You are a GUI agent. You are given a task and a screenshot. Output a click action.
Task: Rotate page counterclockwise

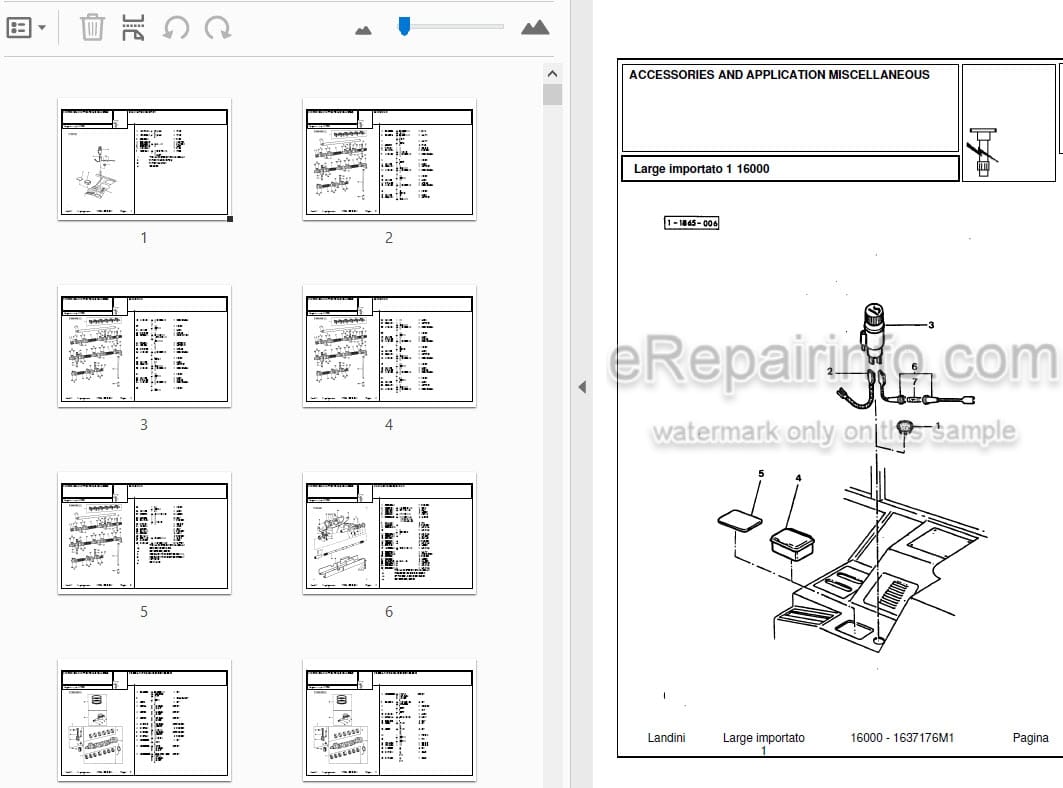(176, 28)
